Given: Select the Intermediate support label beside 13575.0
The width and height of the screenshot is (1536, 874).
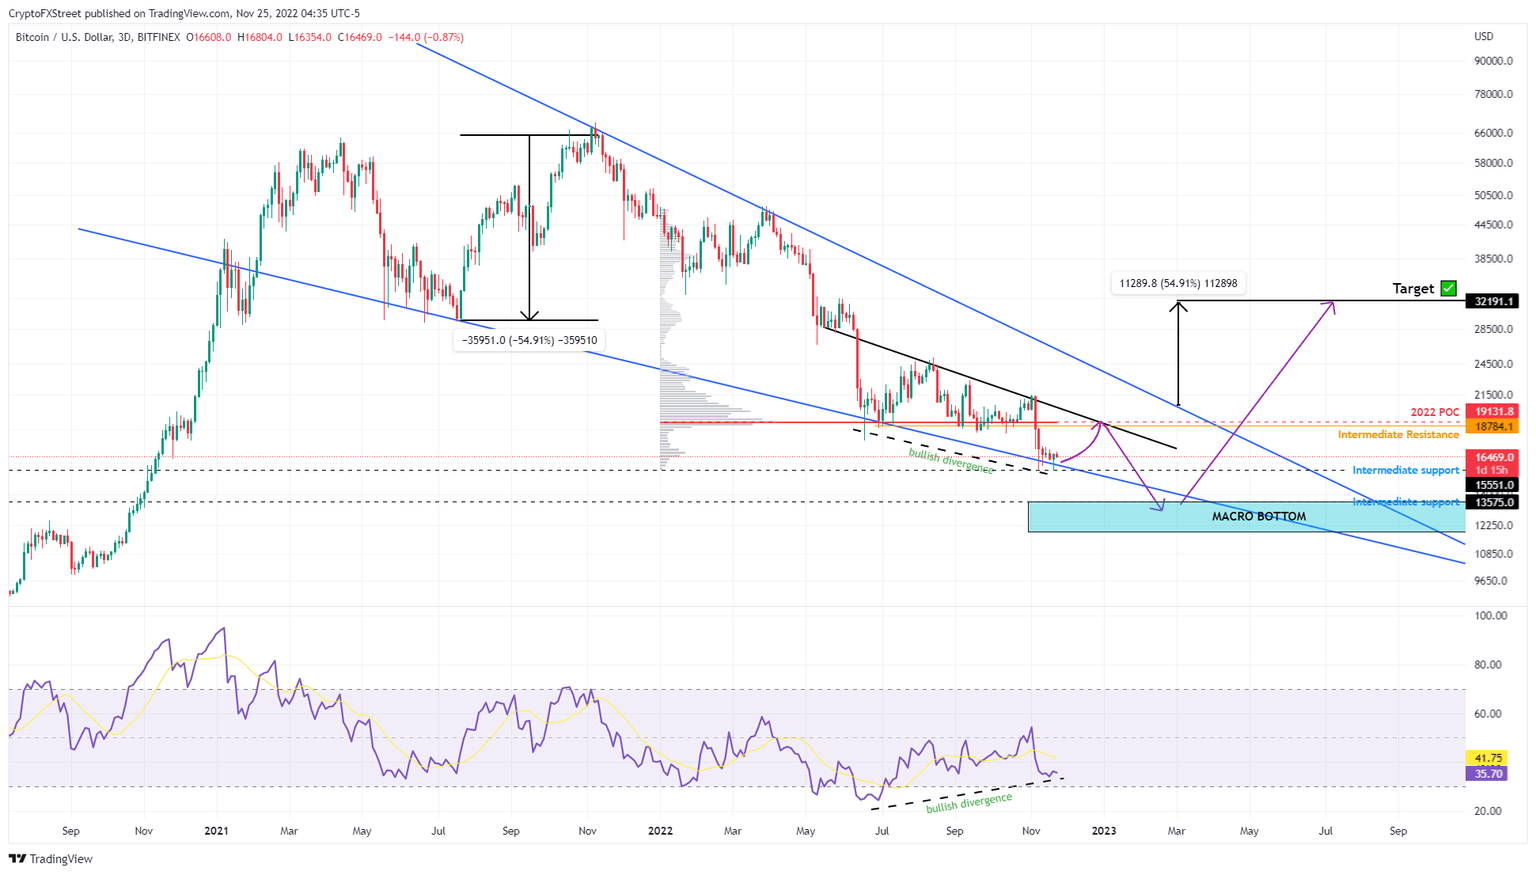Looking at the screenshot, I should pos(1406,502).
